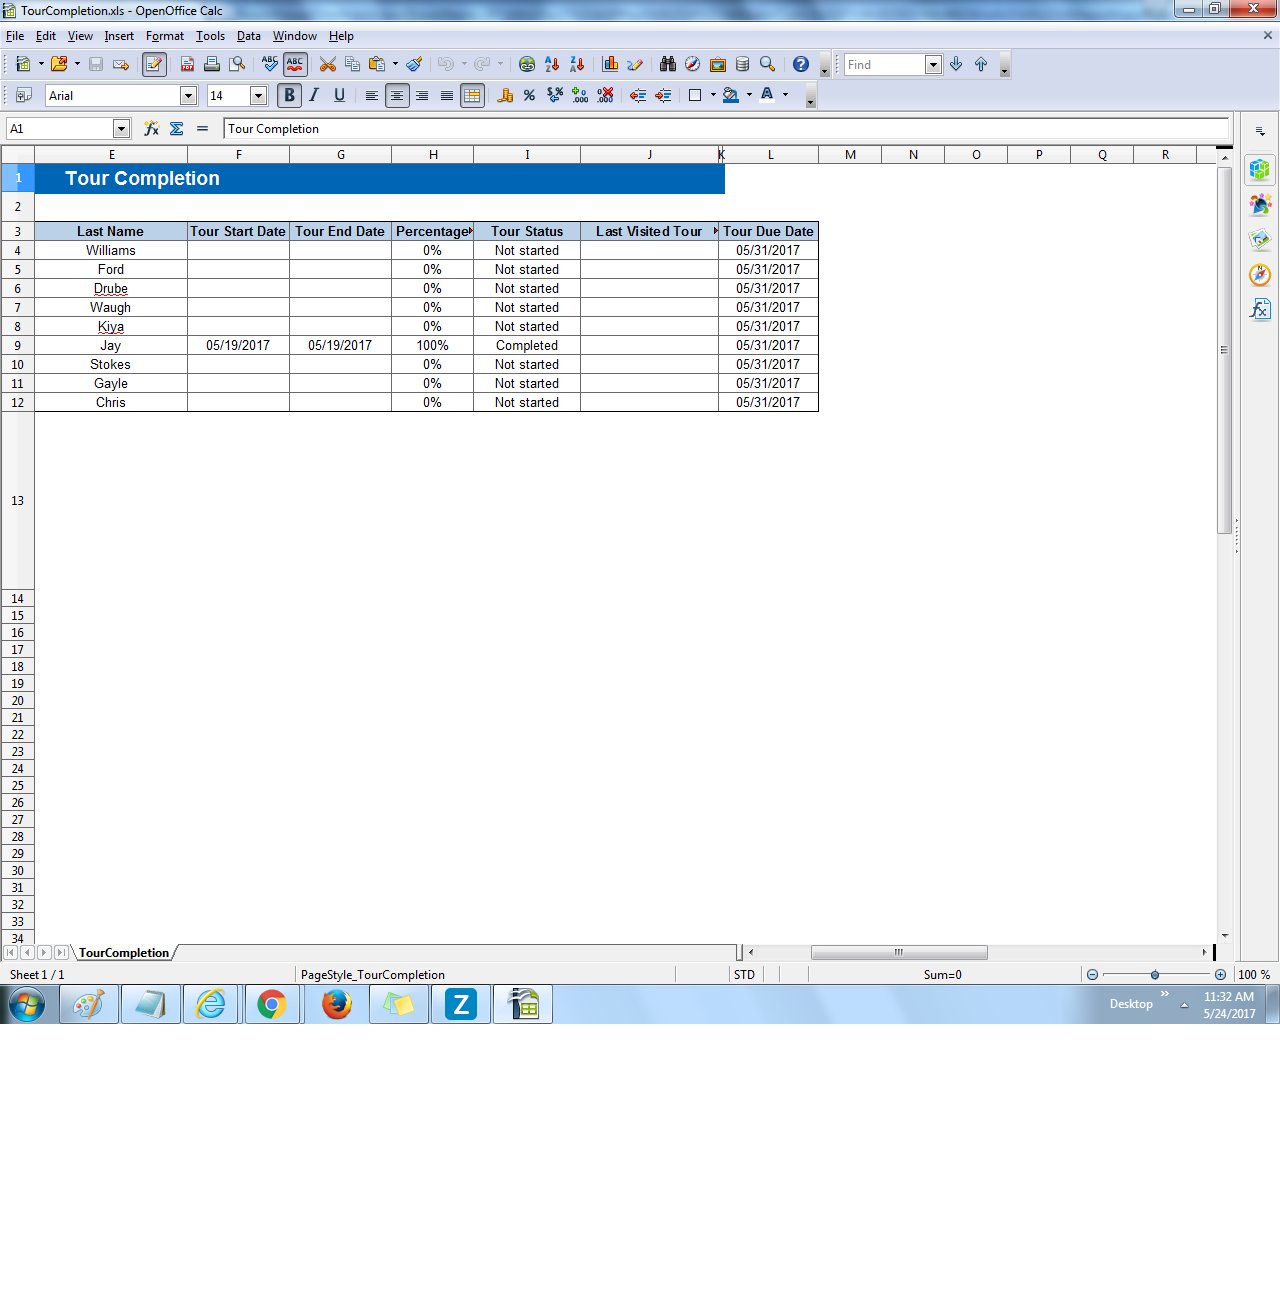Open the Navigator compass icon in toolbar
This screenshot has width=1280, height=1294.
coord(693,65)
